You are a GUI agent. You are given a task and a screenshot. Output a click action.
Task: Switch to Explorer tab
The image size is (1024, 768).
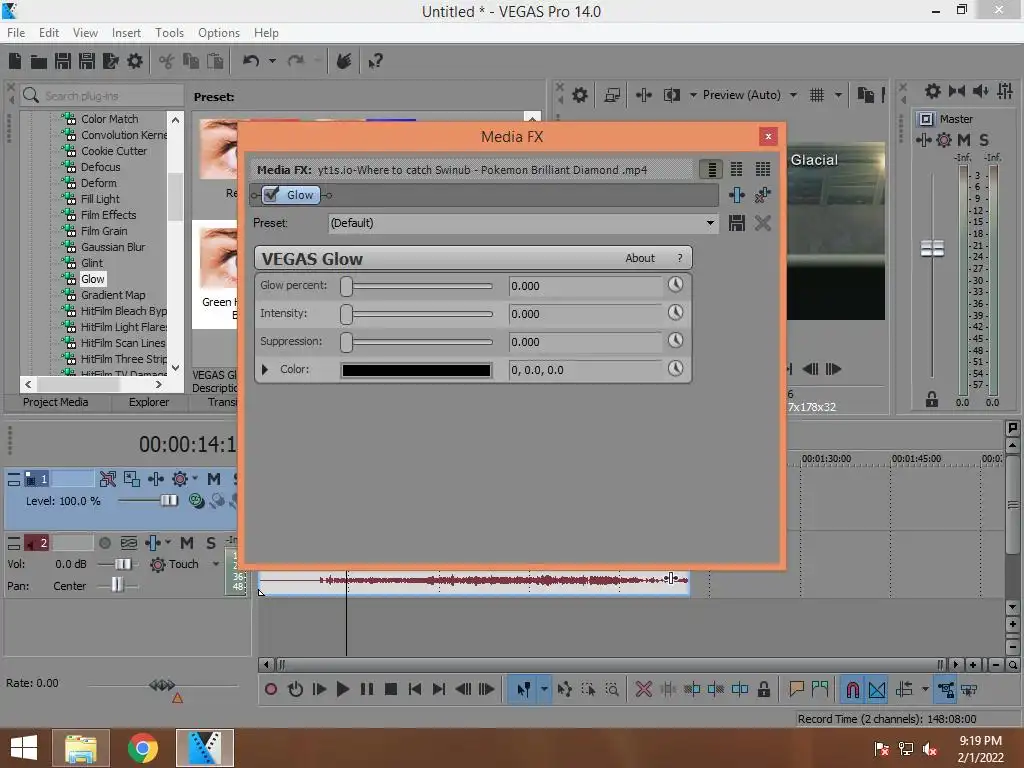pos(149,402)
